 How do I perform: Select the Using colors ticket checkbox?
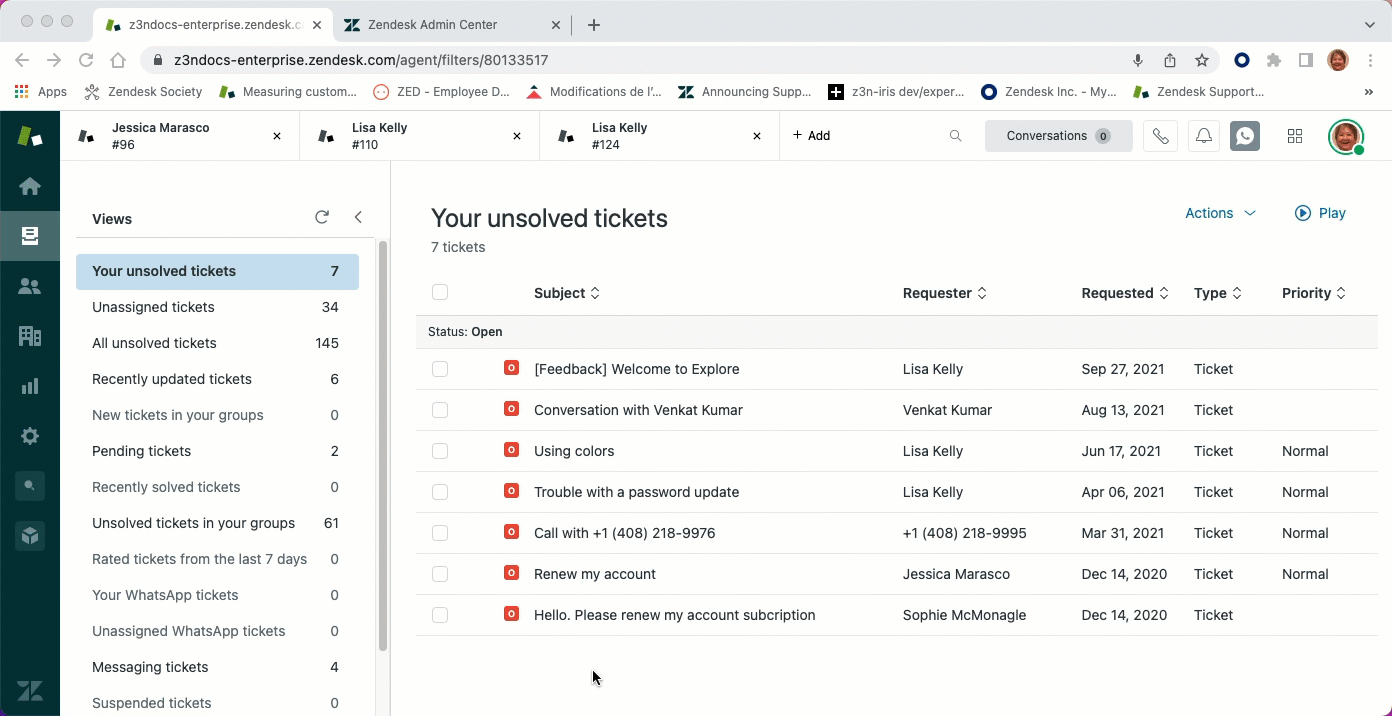pyautogui.click(x=440, y=451)
